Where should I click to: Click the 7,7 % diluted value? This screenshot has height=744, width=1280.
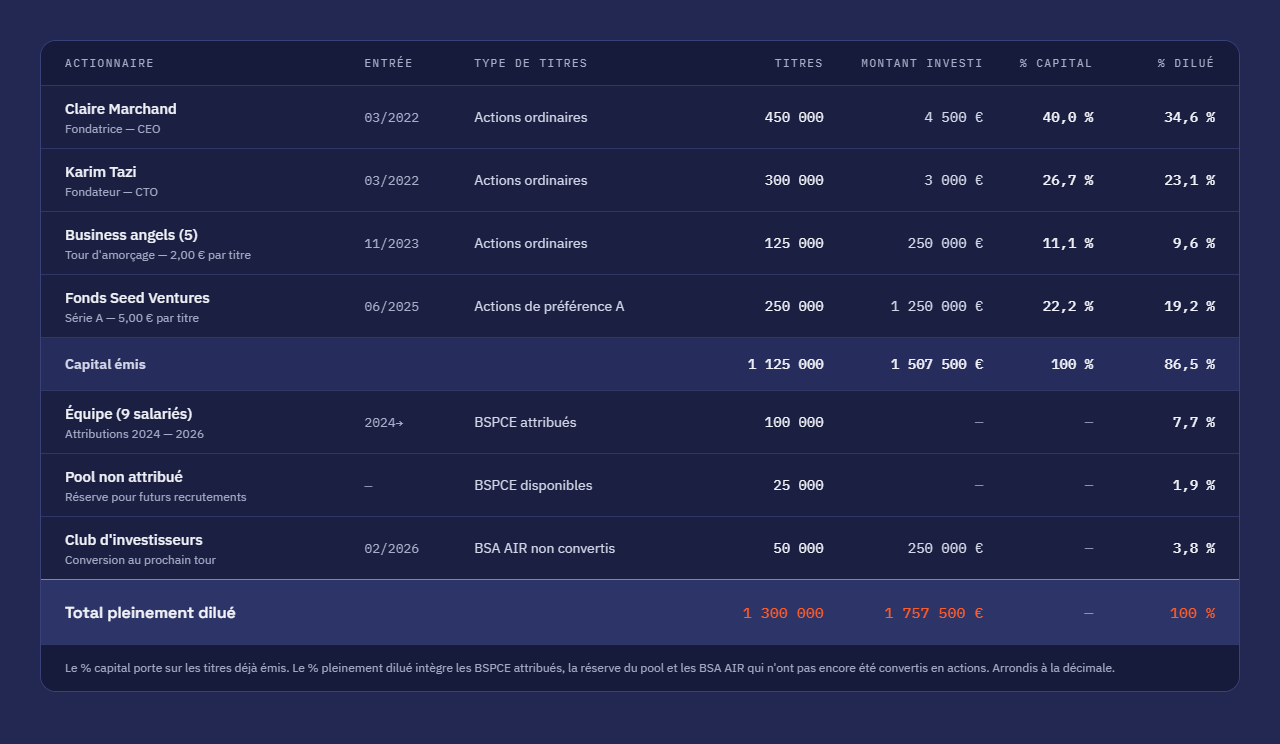1194,423
